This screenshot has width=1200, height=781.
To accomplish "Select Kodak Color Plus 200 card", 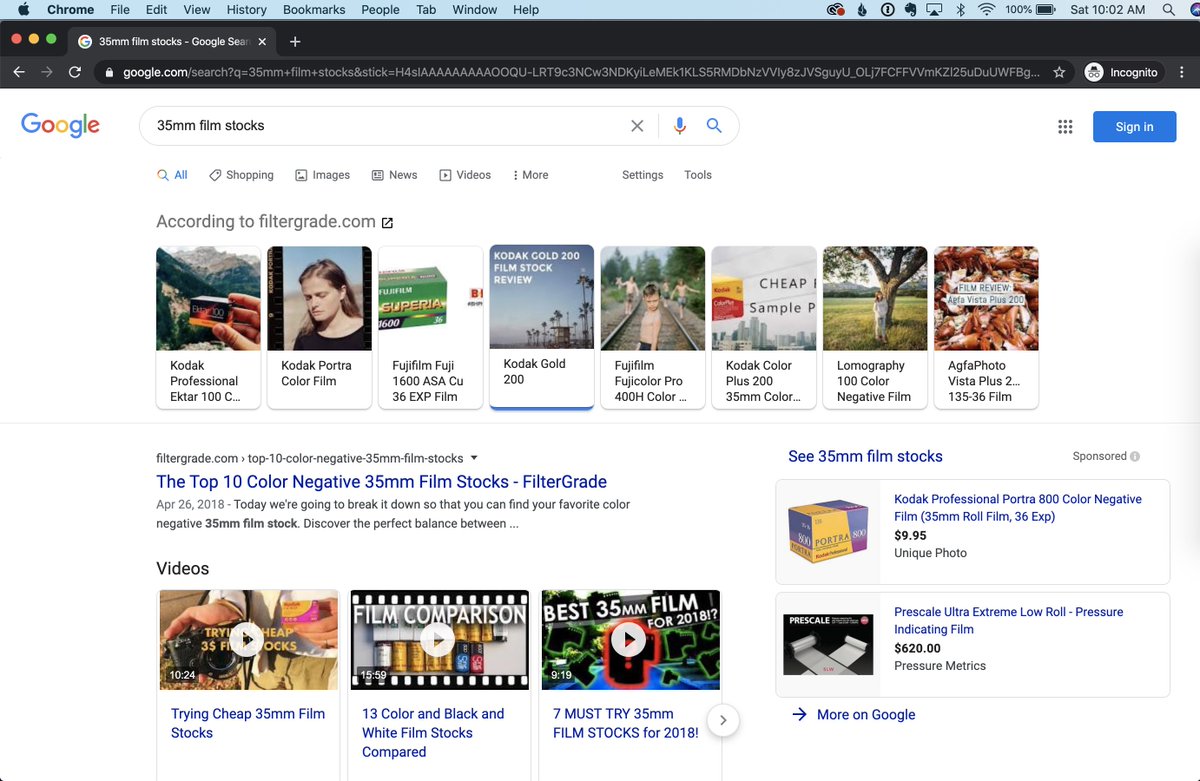I will [763, 327].
